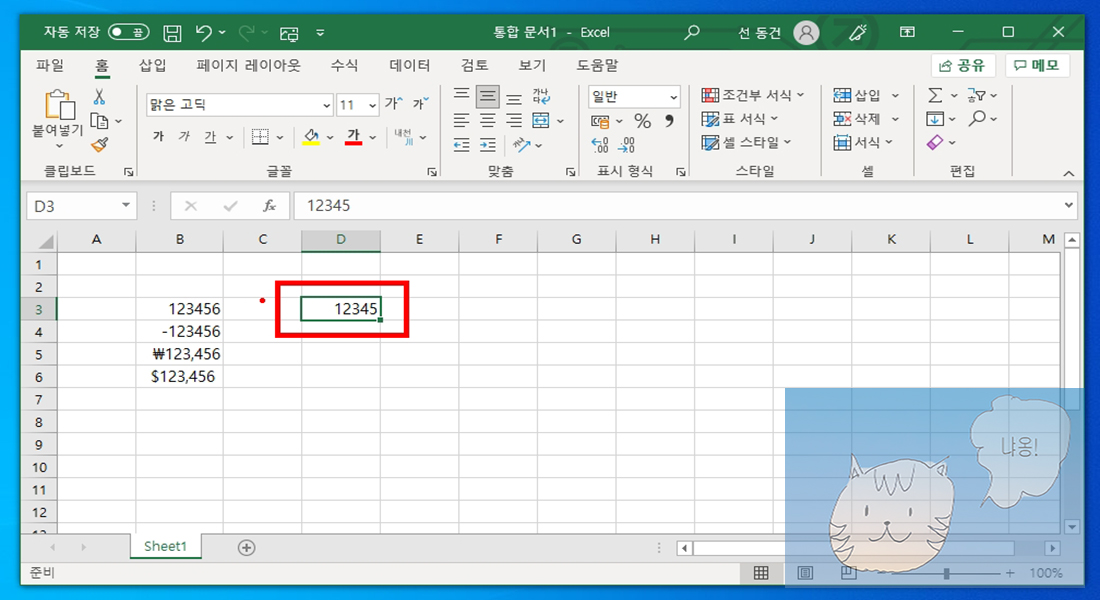The image size is (1100, 600).
Task: Click the Cut scissors icon
Action: (x=99, y=97)
